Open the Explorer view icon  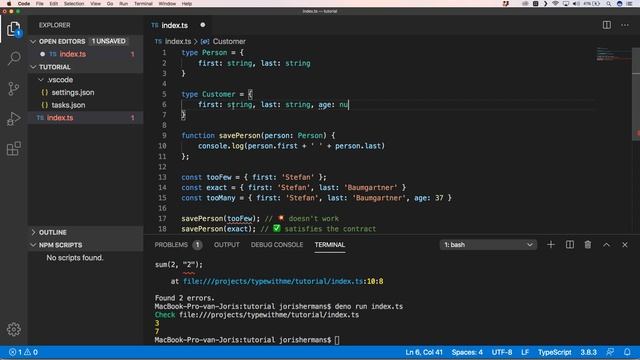coord(13,29)
